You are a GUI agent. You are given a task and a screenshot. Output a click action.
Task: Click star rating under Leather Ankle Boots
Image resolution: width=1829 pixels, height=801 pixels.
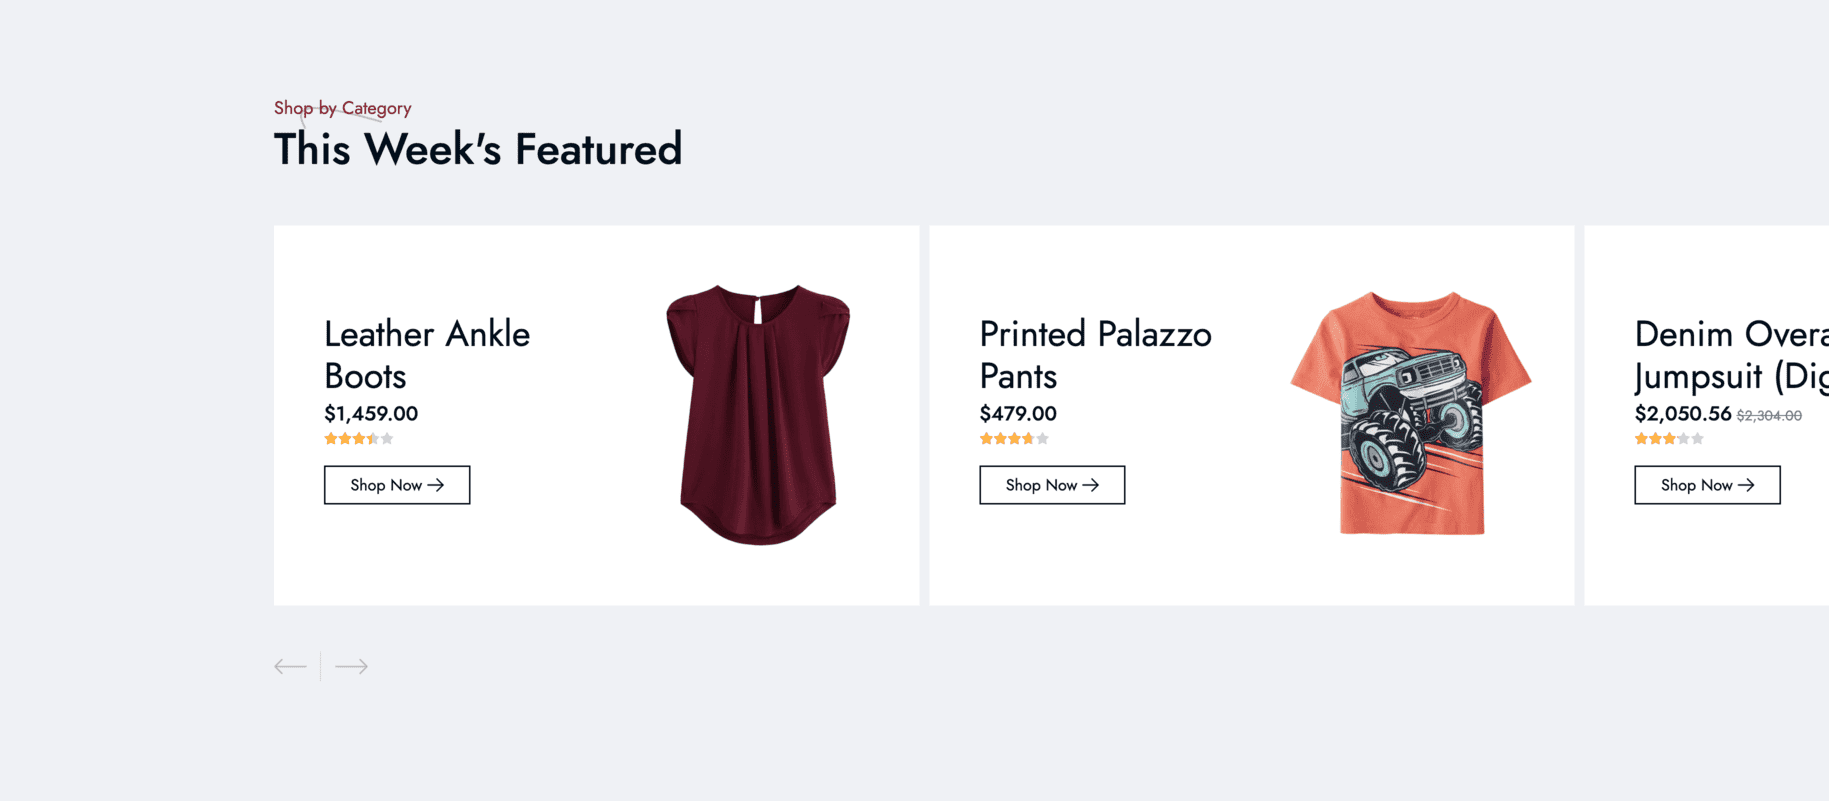358,439
